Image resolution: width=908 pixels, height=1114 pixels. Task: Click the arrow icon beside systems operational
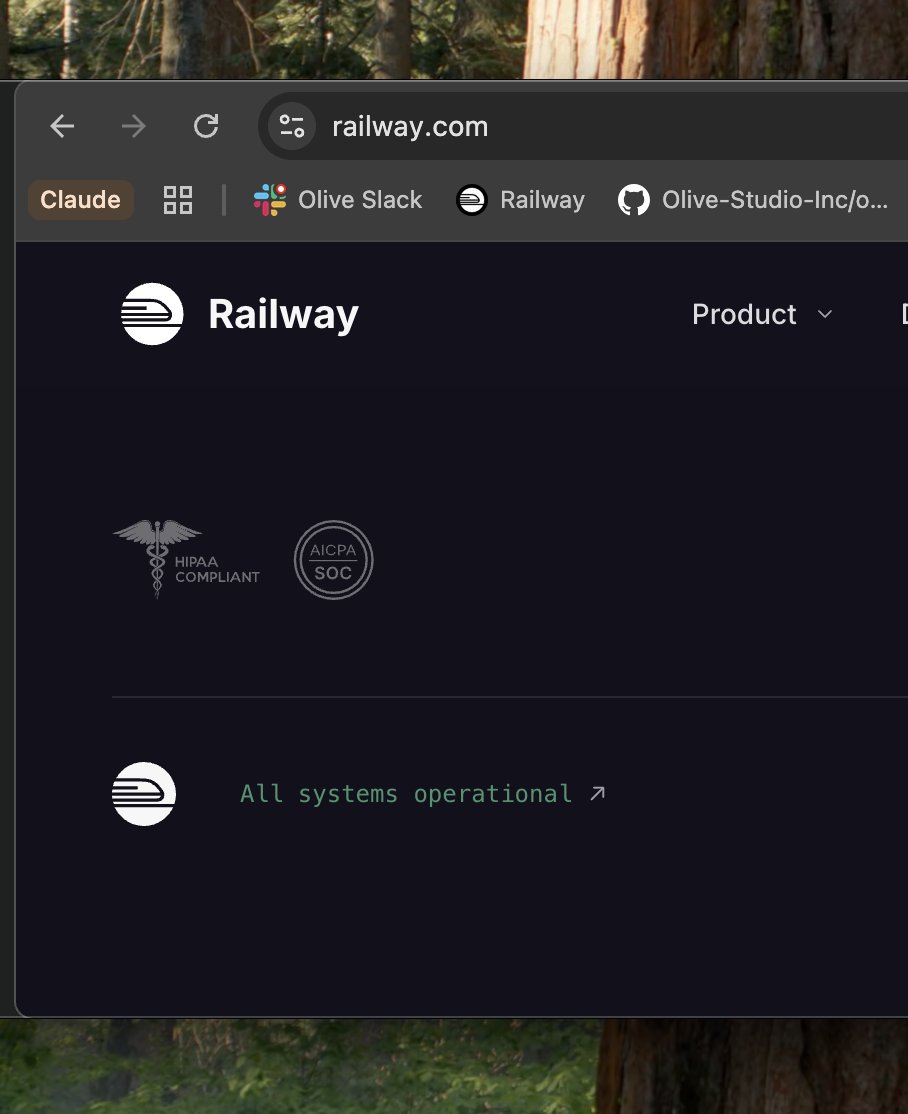(x=598, y=794)
